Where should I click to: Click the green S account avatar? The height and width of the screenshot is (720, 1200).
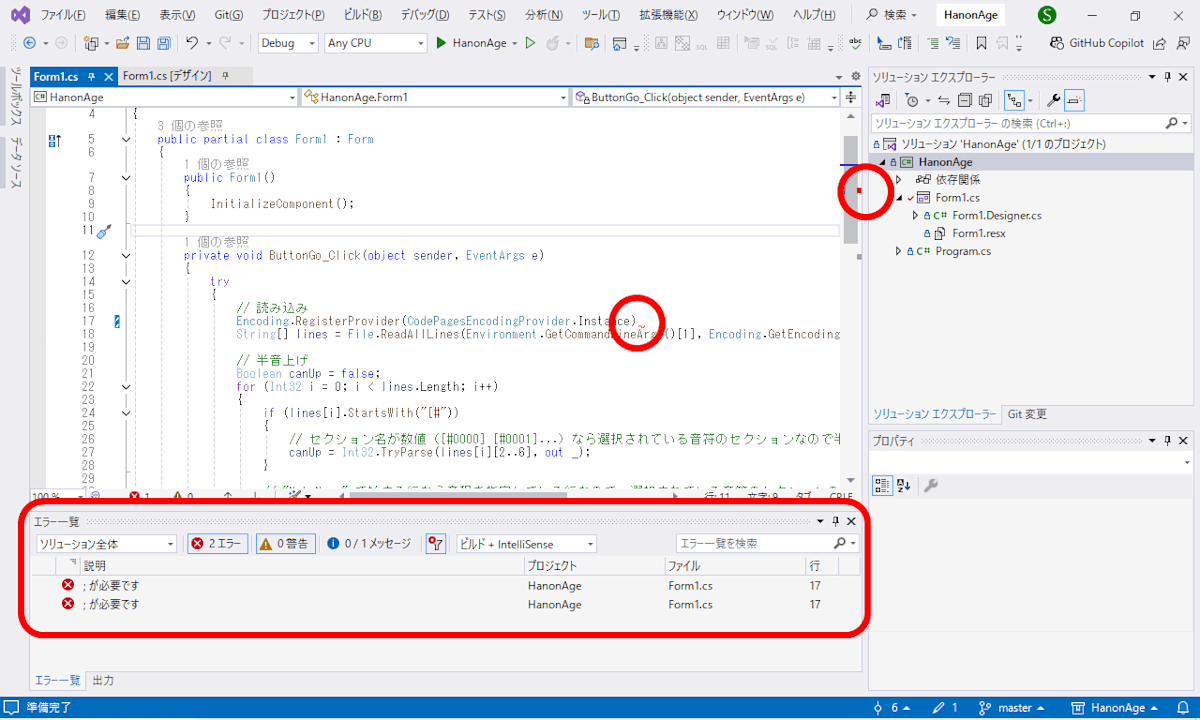1047,15
